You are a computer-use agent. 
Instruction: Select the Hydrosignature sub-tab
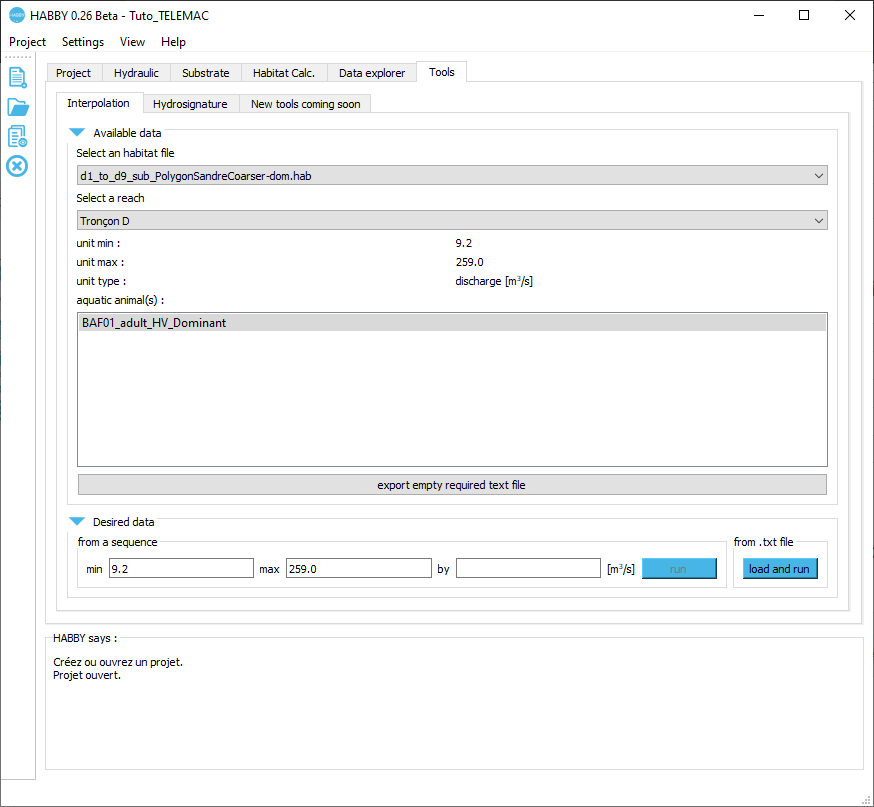point(190,104)
